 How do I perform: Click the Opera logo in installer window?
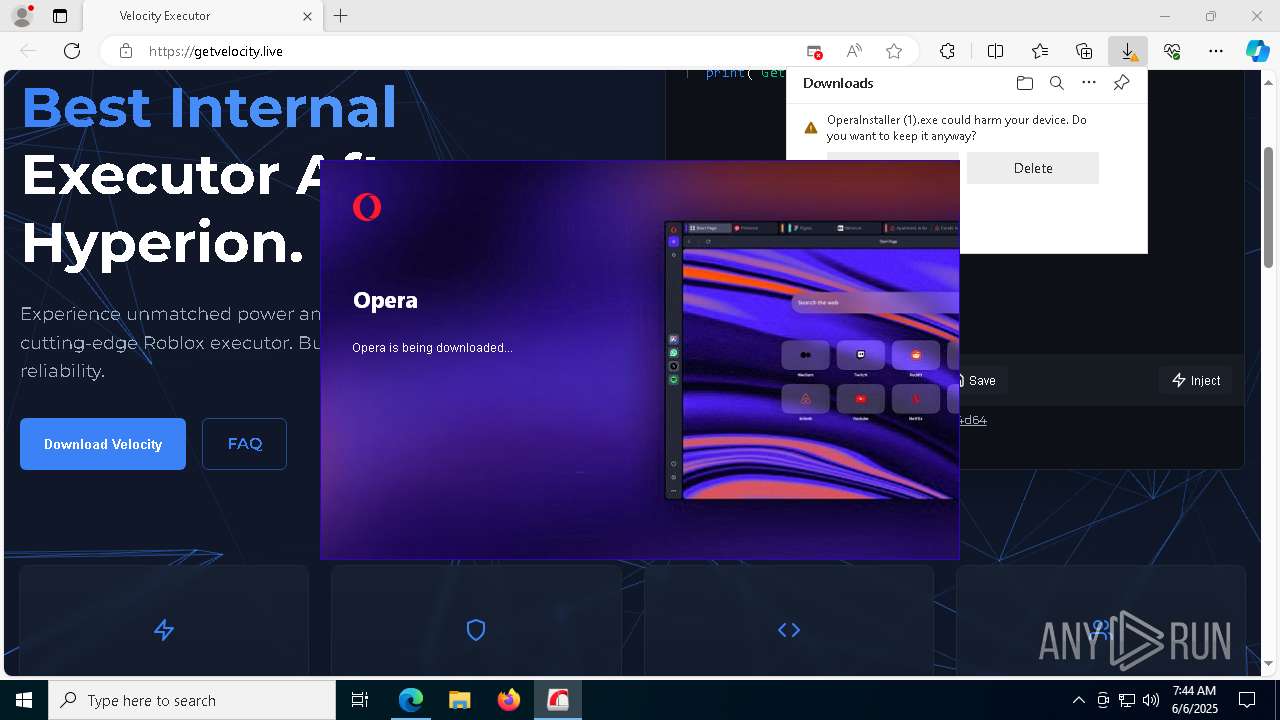point(367,207)
